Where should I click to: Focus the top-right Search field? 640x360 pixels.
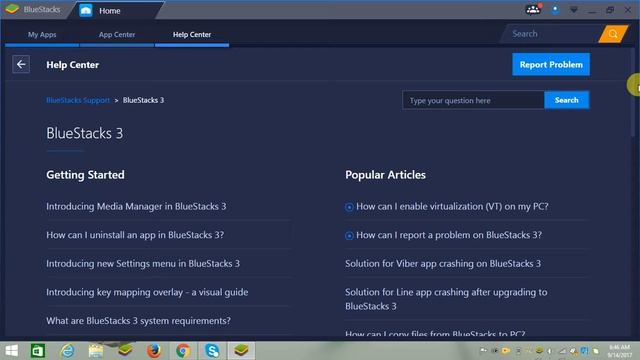pos(552,34)
